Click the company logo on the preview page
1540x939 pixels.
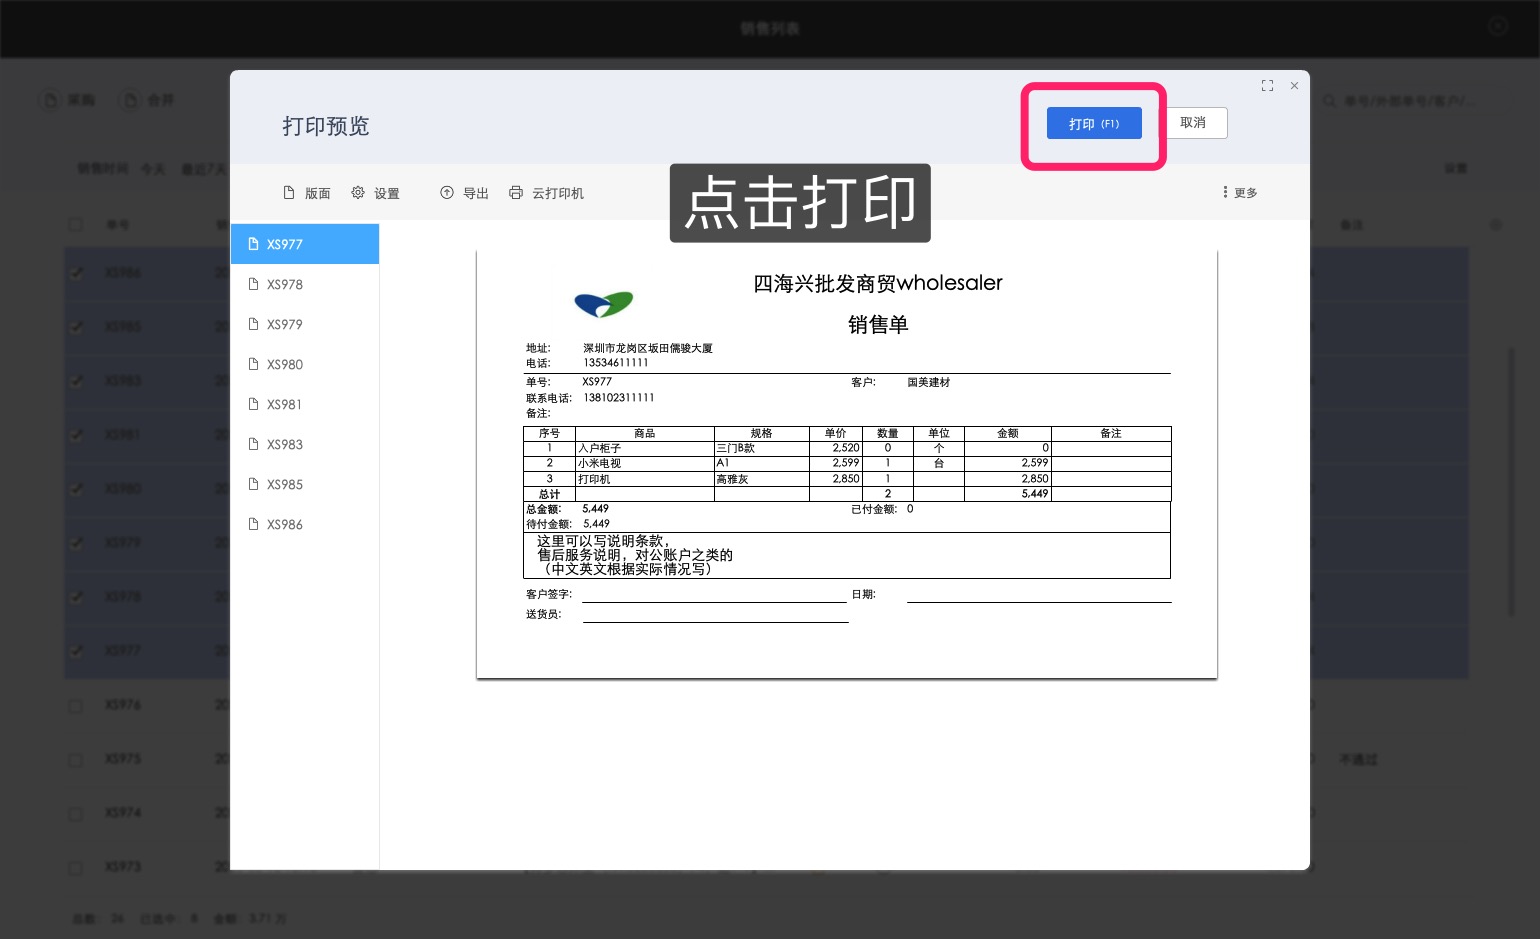pos(604,304)
